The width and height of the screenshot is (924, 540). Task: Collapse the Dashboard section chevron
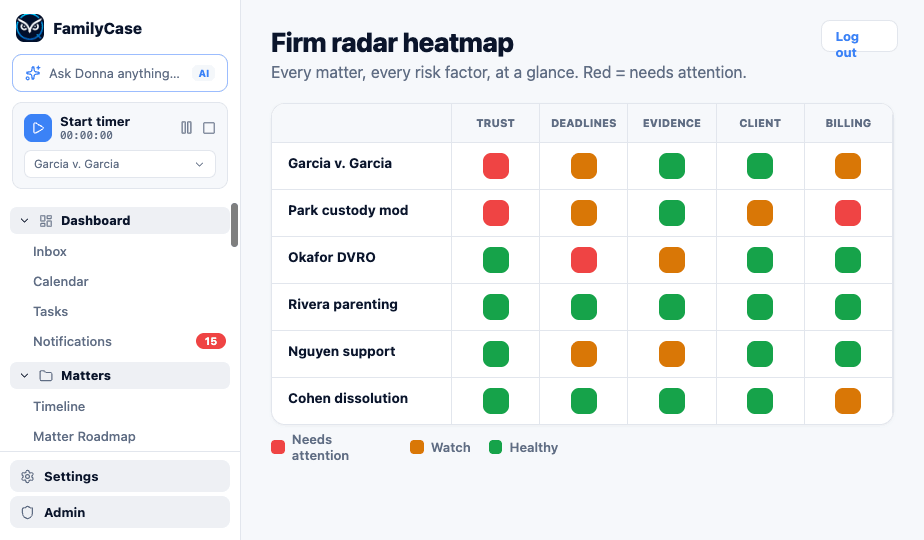pyautogui.click(x=24, y=220)
